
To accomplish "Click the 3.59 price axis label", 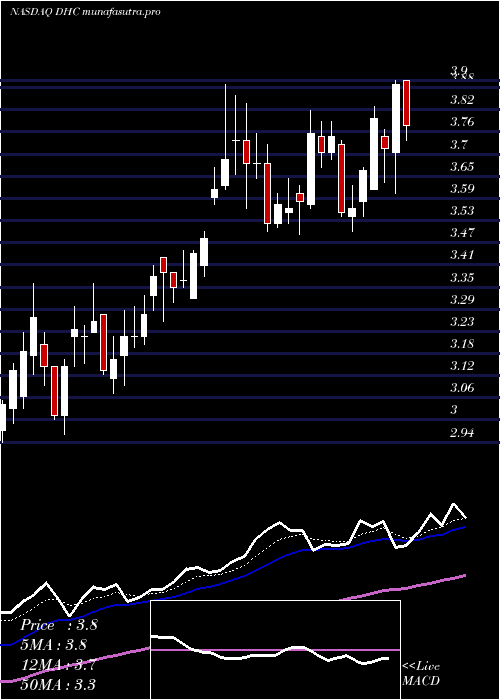I will point(462,188).
